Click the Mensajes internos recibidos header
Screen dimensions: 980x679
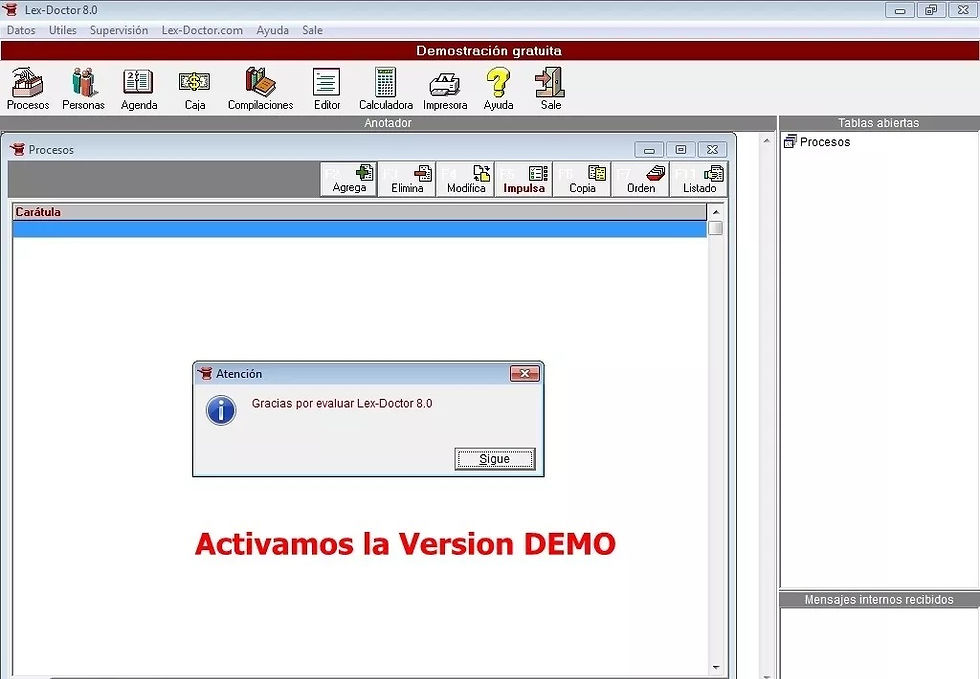pyautogui.click(x=879, y=600)
